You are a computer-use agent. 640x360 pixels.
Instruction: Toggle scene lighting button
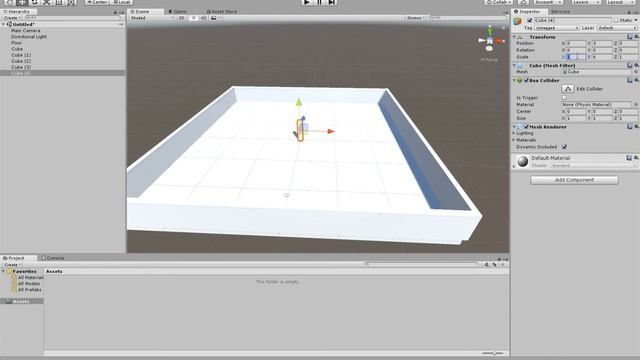pos(194,18)
